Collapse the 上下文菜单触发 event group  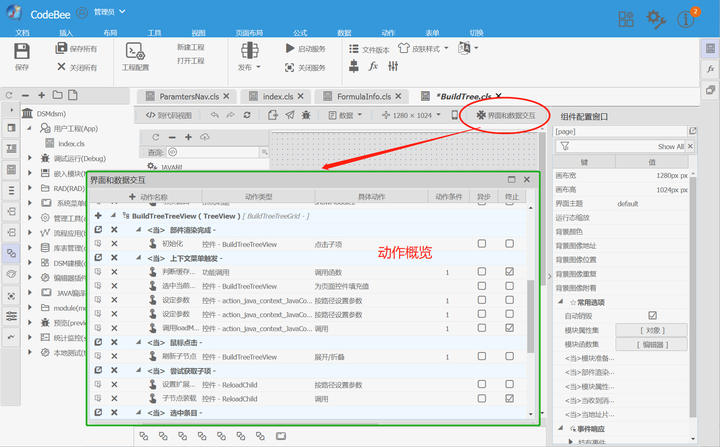(138, 258)
